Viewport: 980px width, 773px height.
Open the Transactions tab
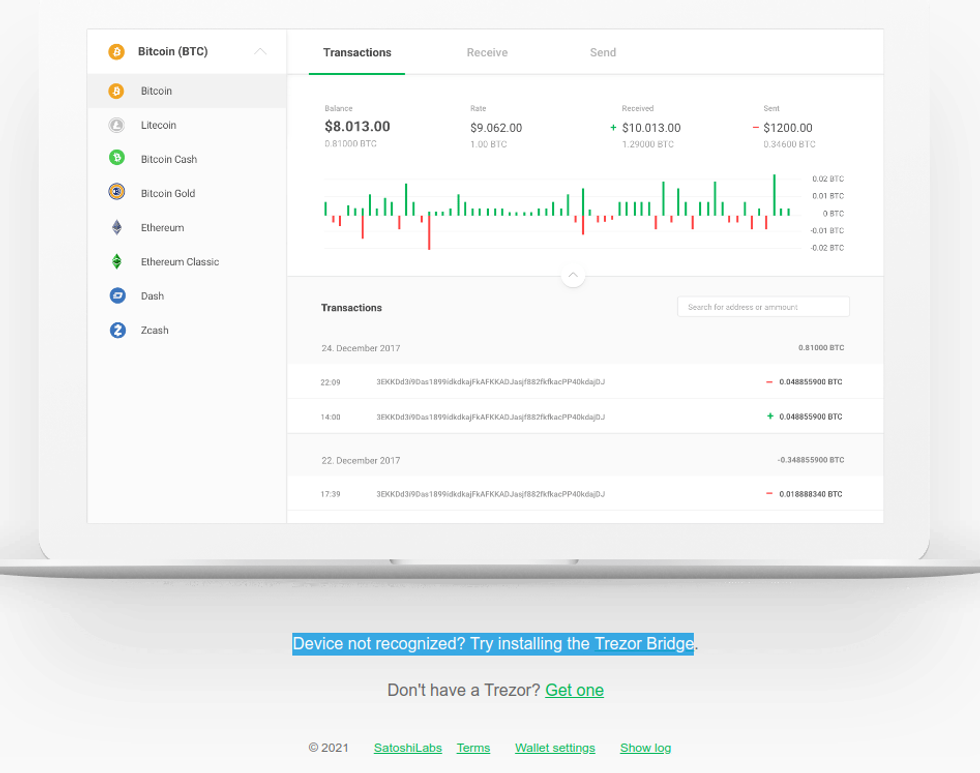(x=357, y=53)
